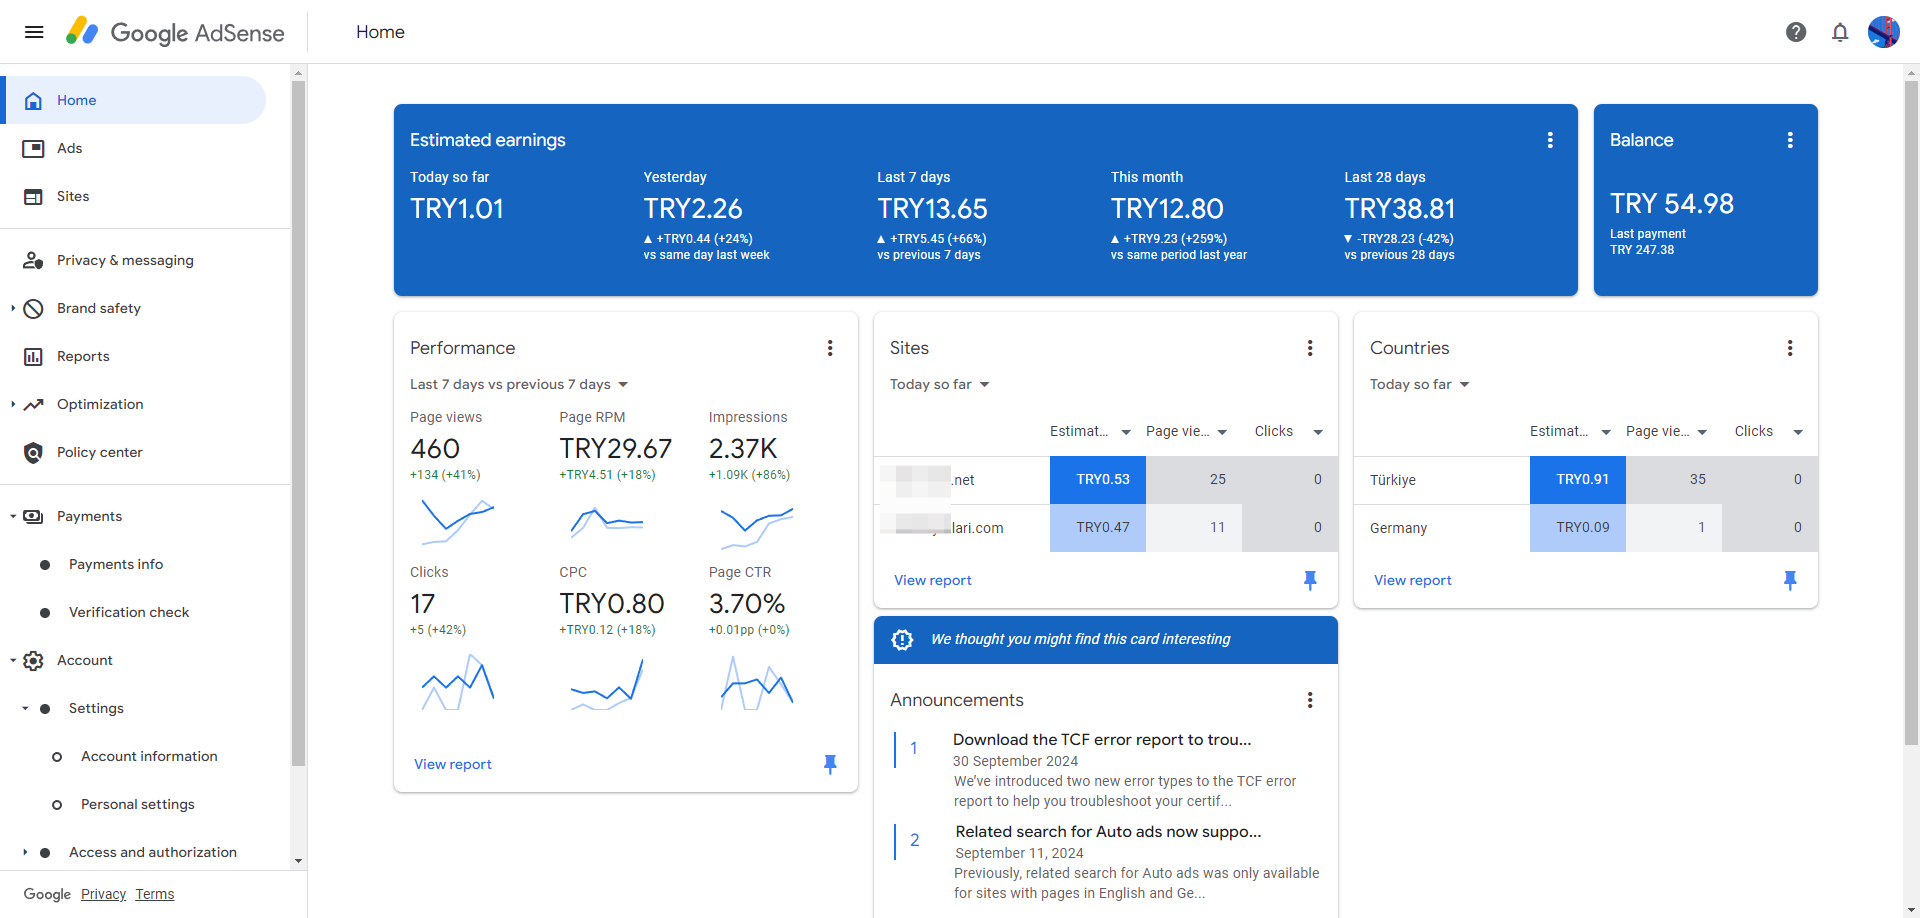Pin the Performance card
The height and width of the screenshot is (918, 1920).
point(830,764)
